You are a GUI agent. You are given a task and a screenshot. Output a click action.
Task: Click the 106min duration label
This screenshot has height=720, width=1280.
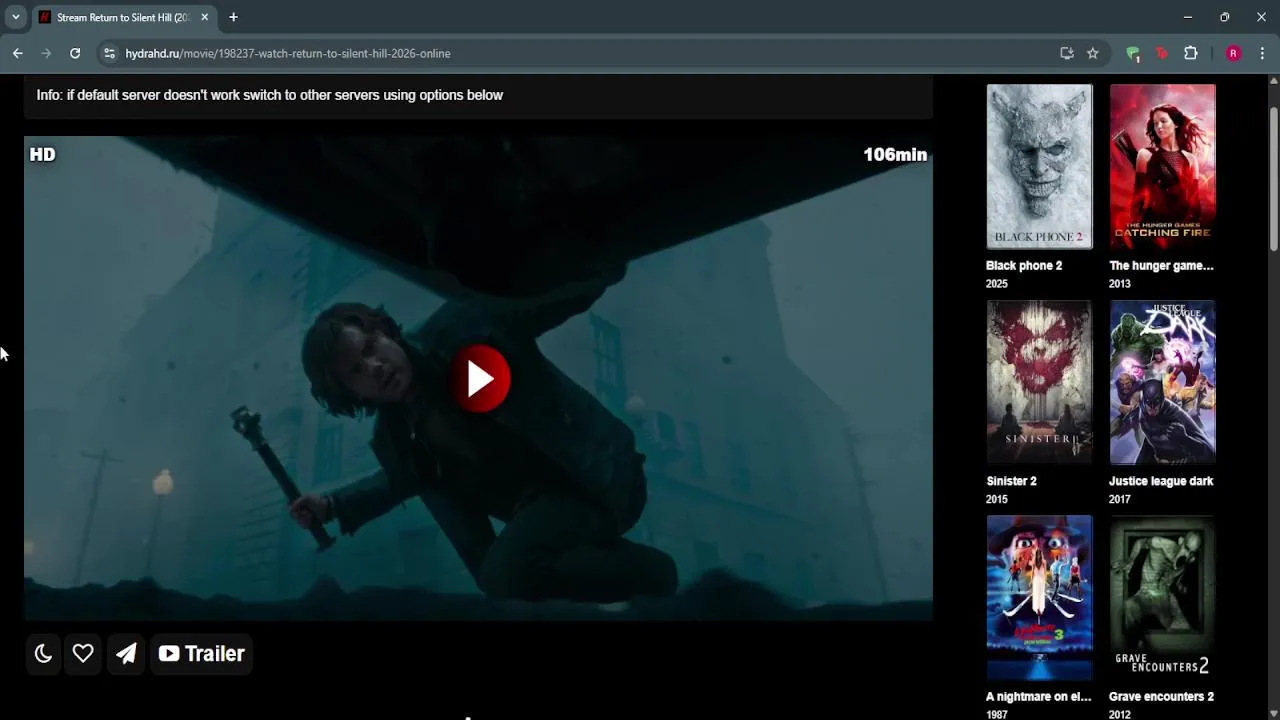coord(895,154)
